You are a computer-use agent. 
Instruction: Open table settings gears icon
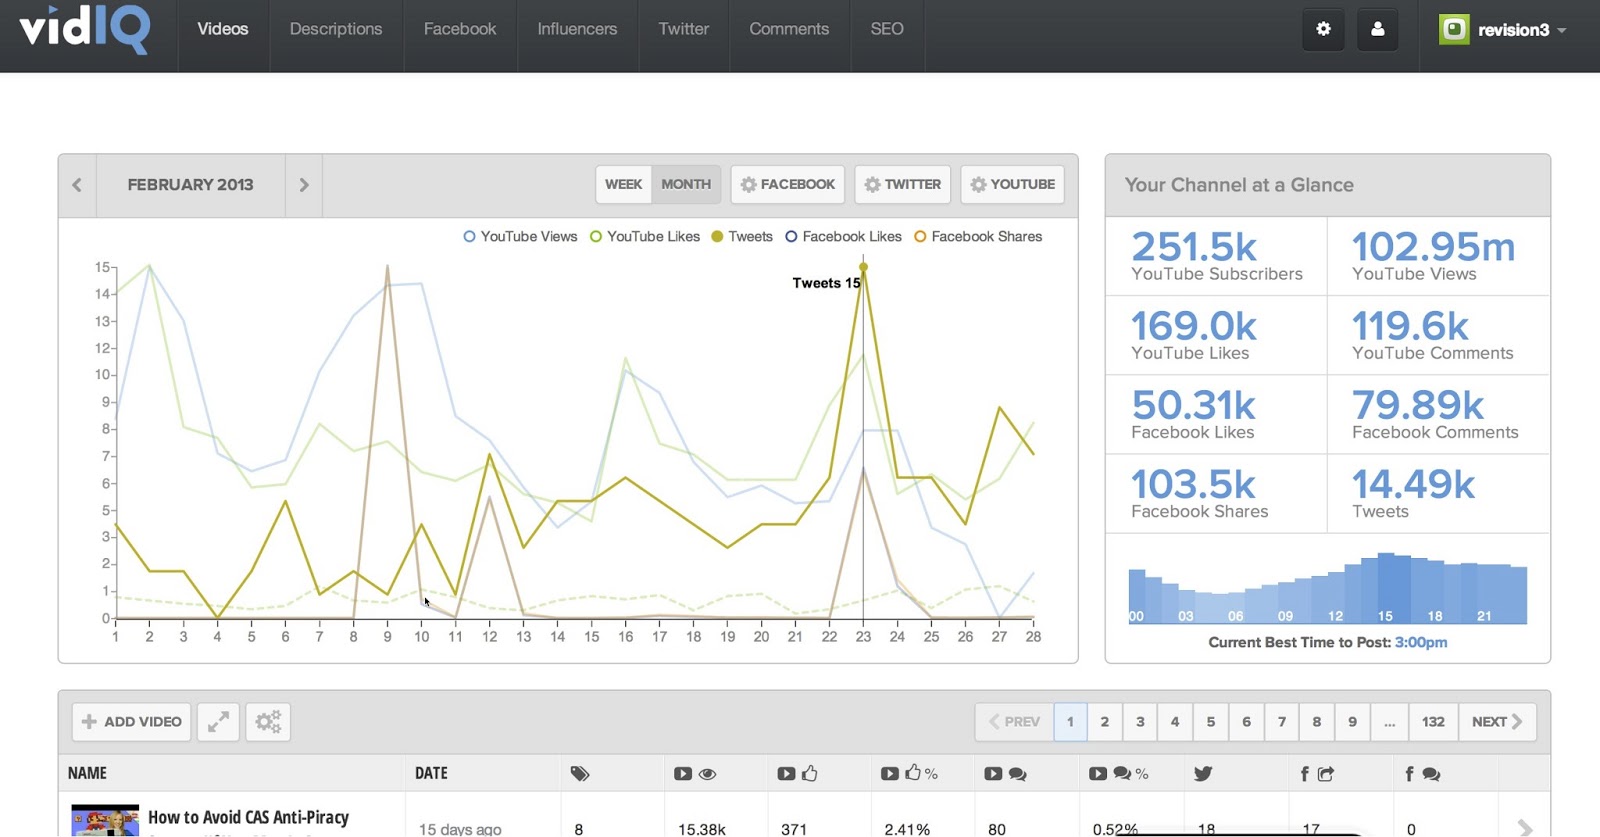(268, 721)
